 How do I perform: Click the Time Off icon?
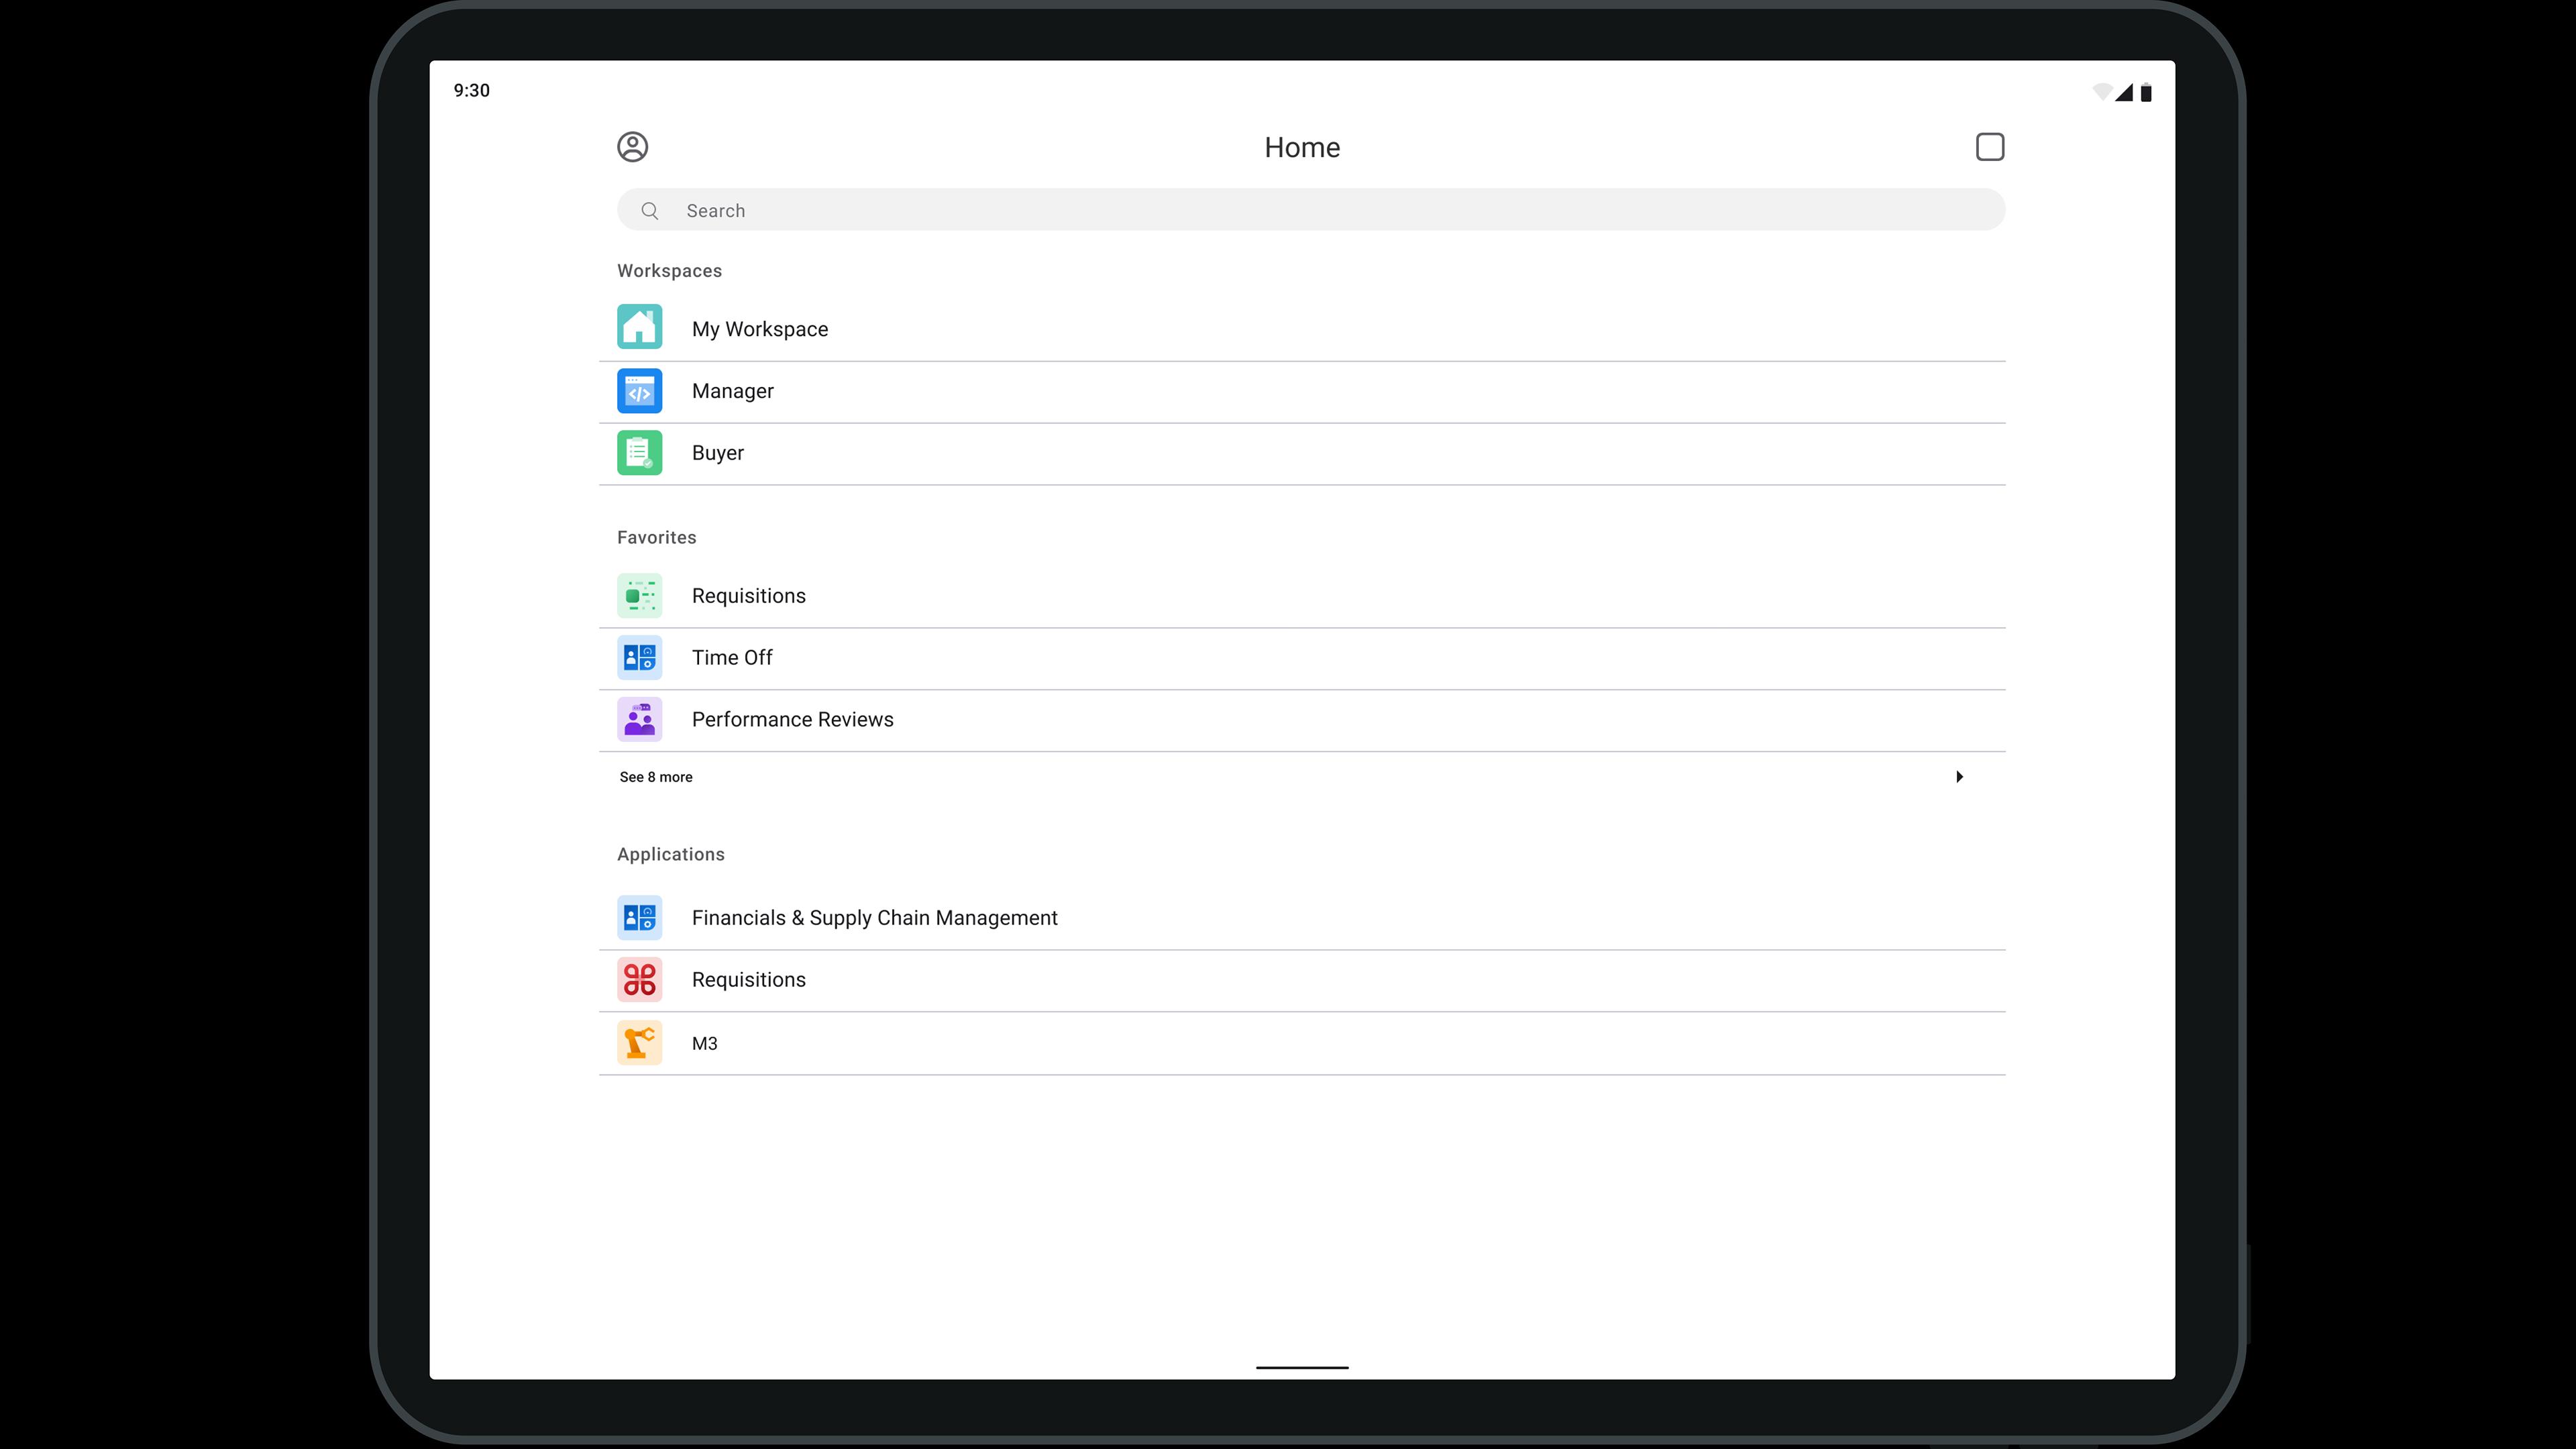[x=639, y=658]
